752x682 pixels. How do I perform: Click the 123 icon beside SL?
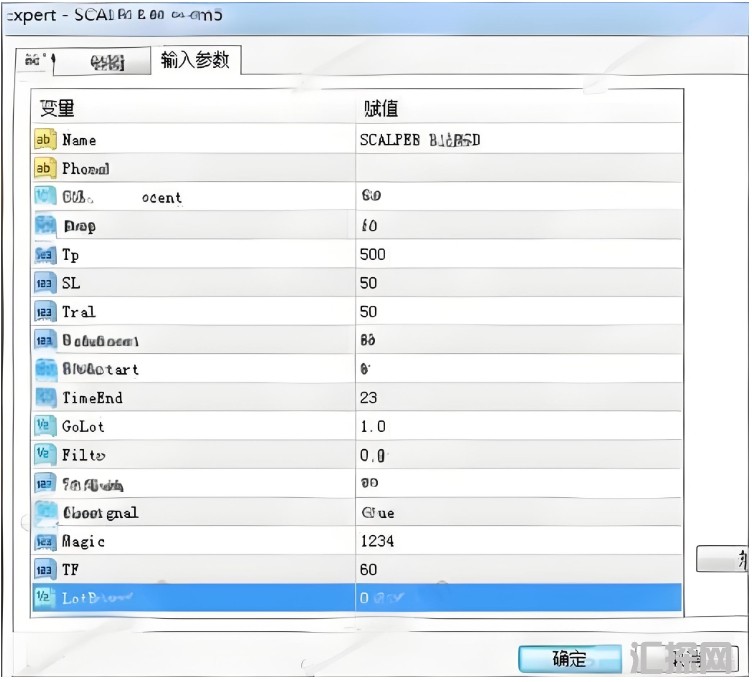[x=45, y=283]
